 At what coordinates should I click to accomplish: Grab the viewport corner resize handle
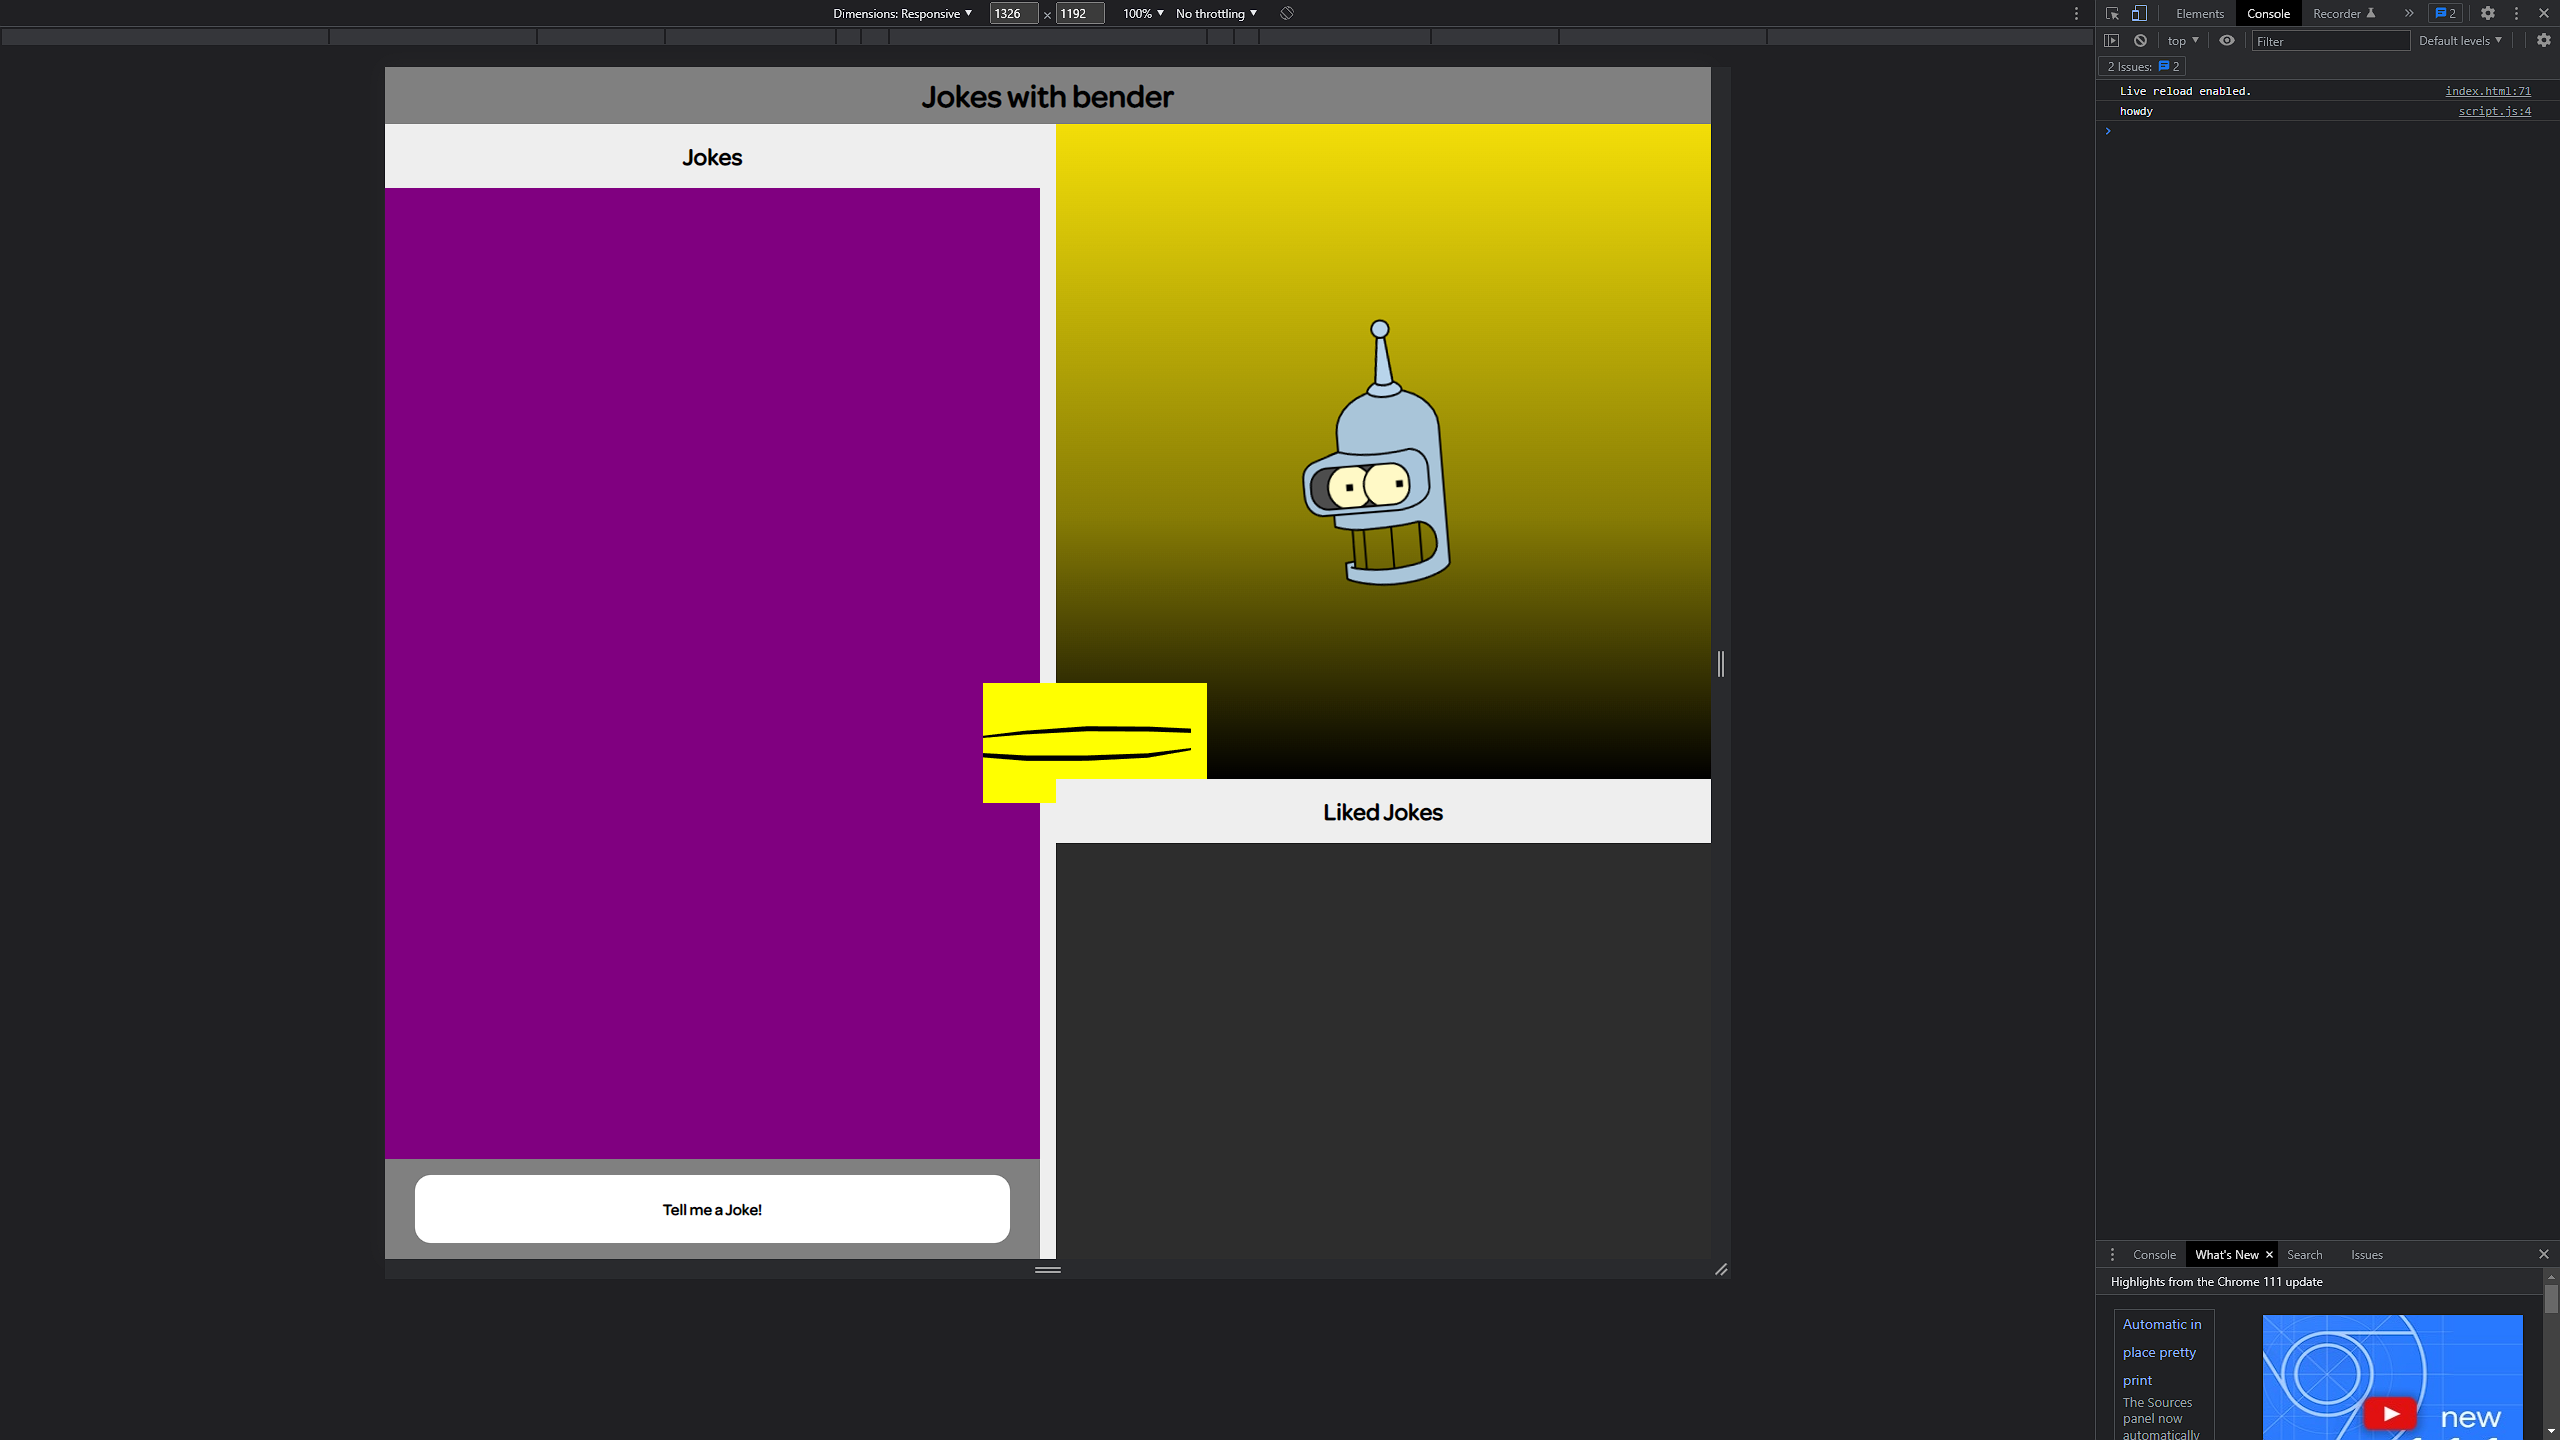pyautogui.click(x=1721, y=1269)
